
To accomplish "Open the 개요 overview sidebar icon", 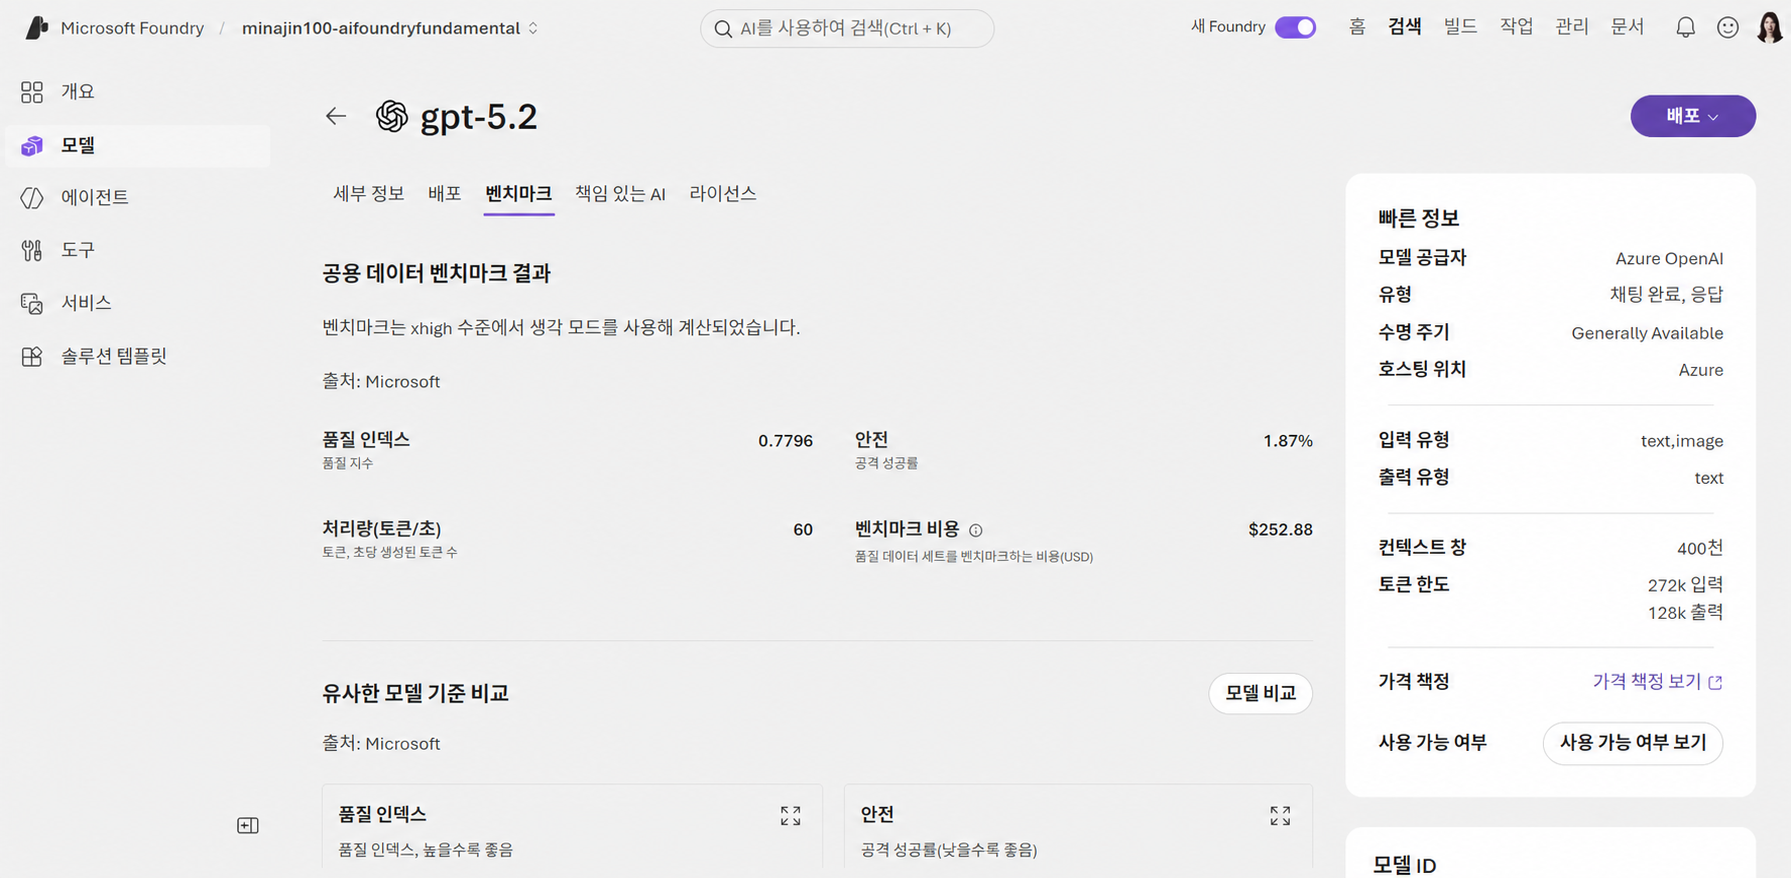I will point(32,92).
